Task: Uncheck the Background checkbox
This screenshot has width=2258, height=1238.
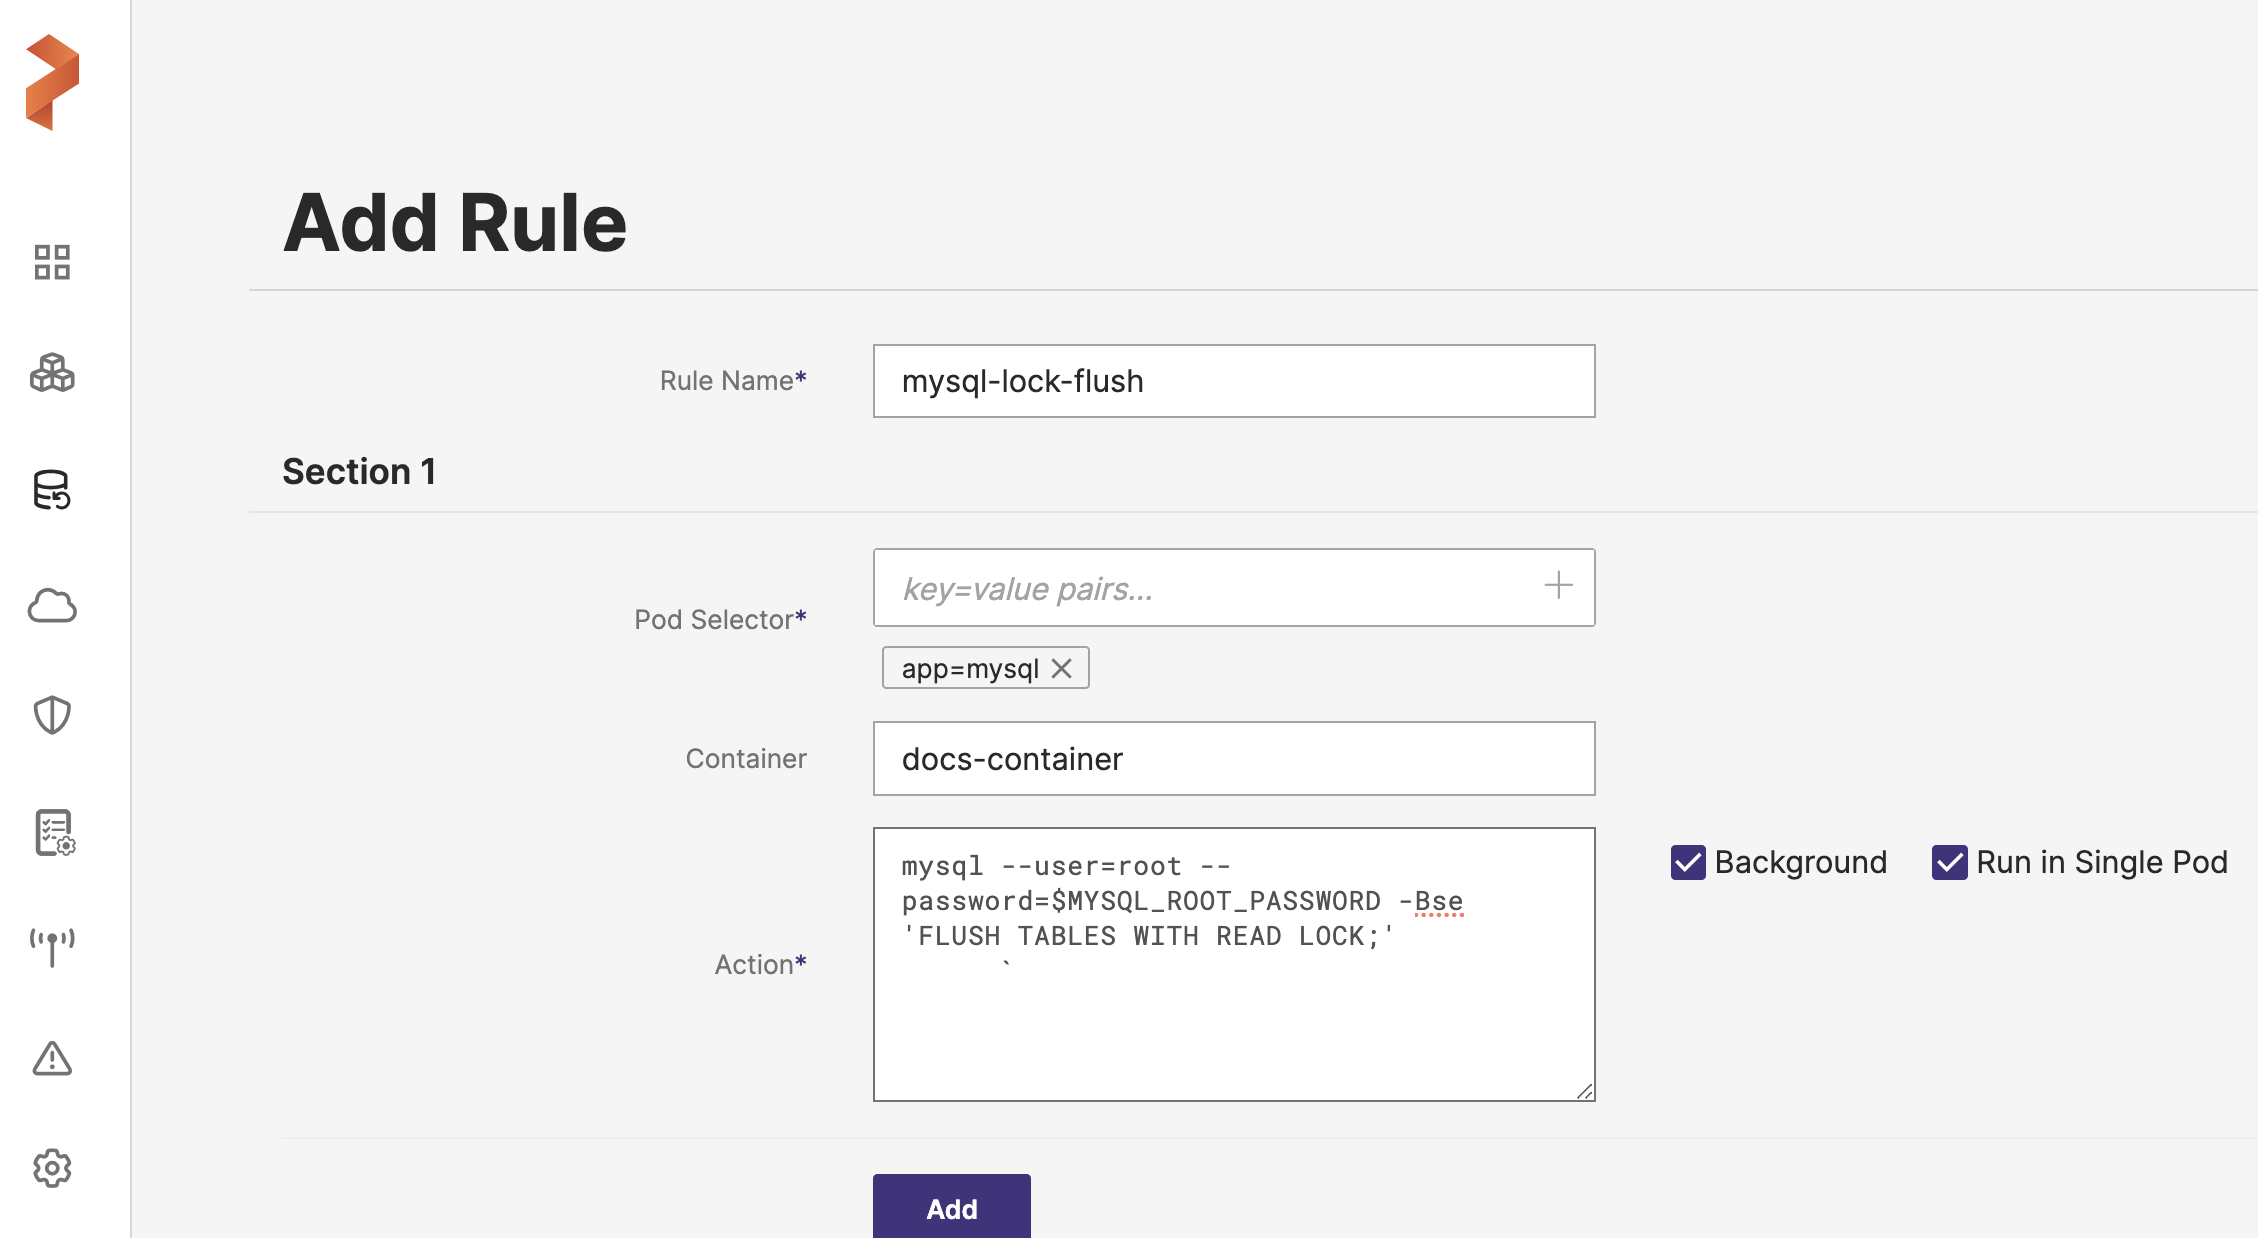Action: (1688, 862)
